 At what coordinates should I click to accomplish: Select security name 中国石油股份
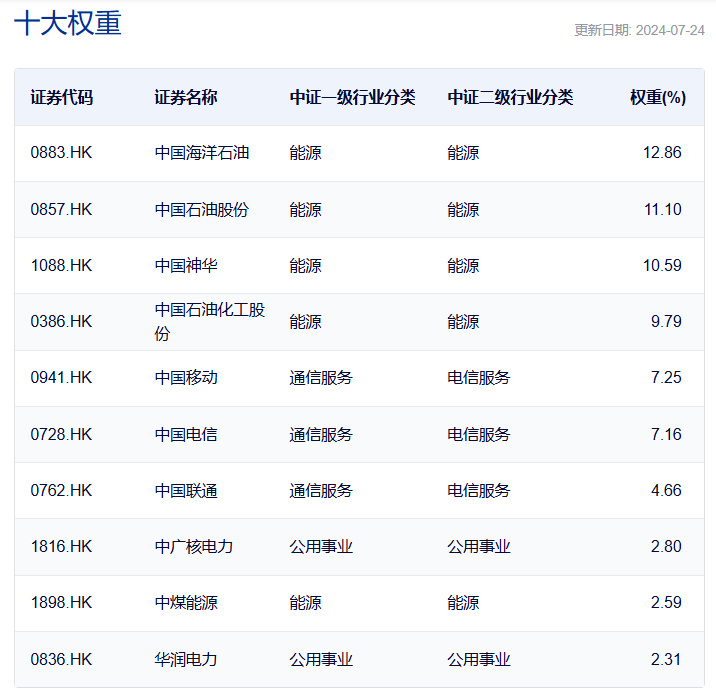click(202, 210)
